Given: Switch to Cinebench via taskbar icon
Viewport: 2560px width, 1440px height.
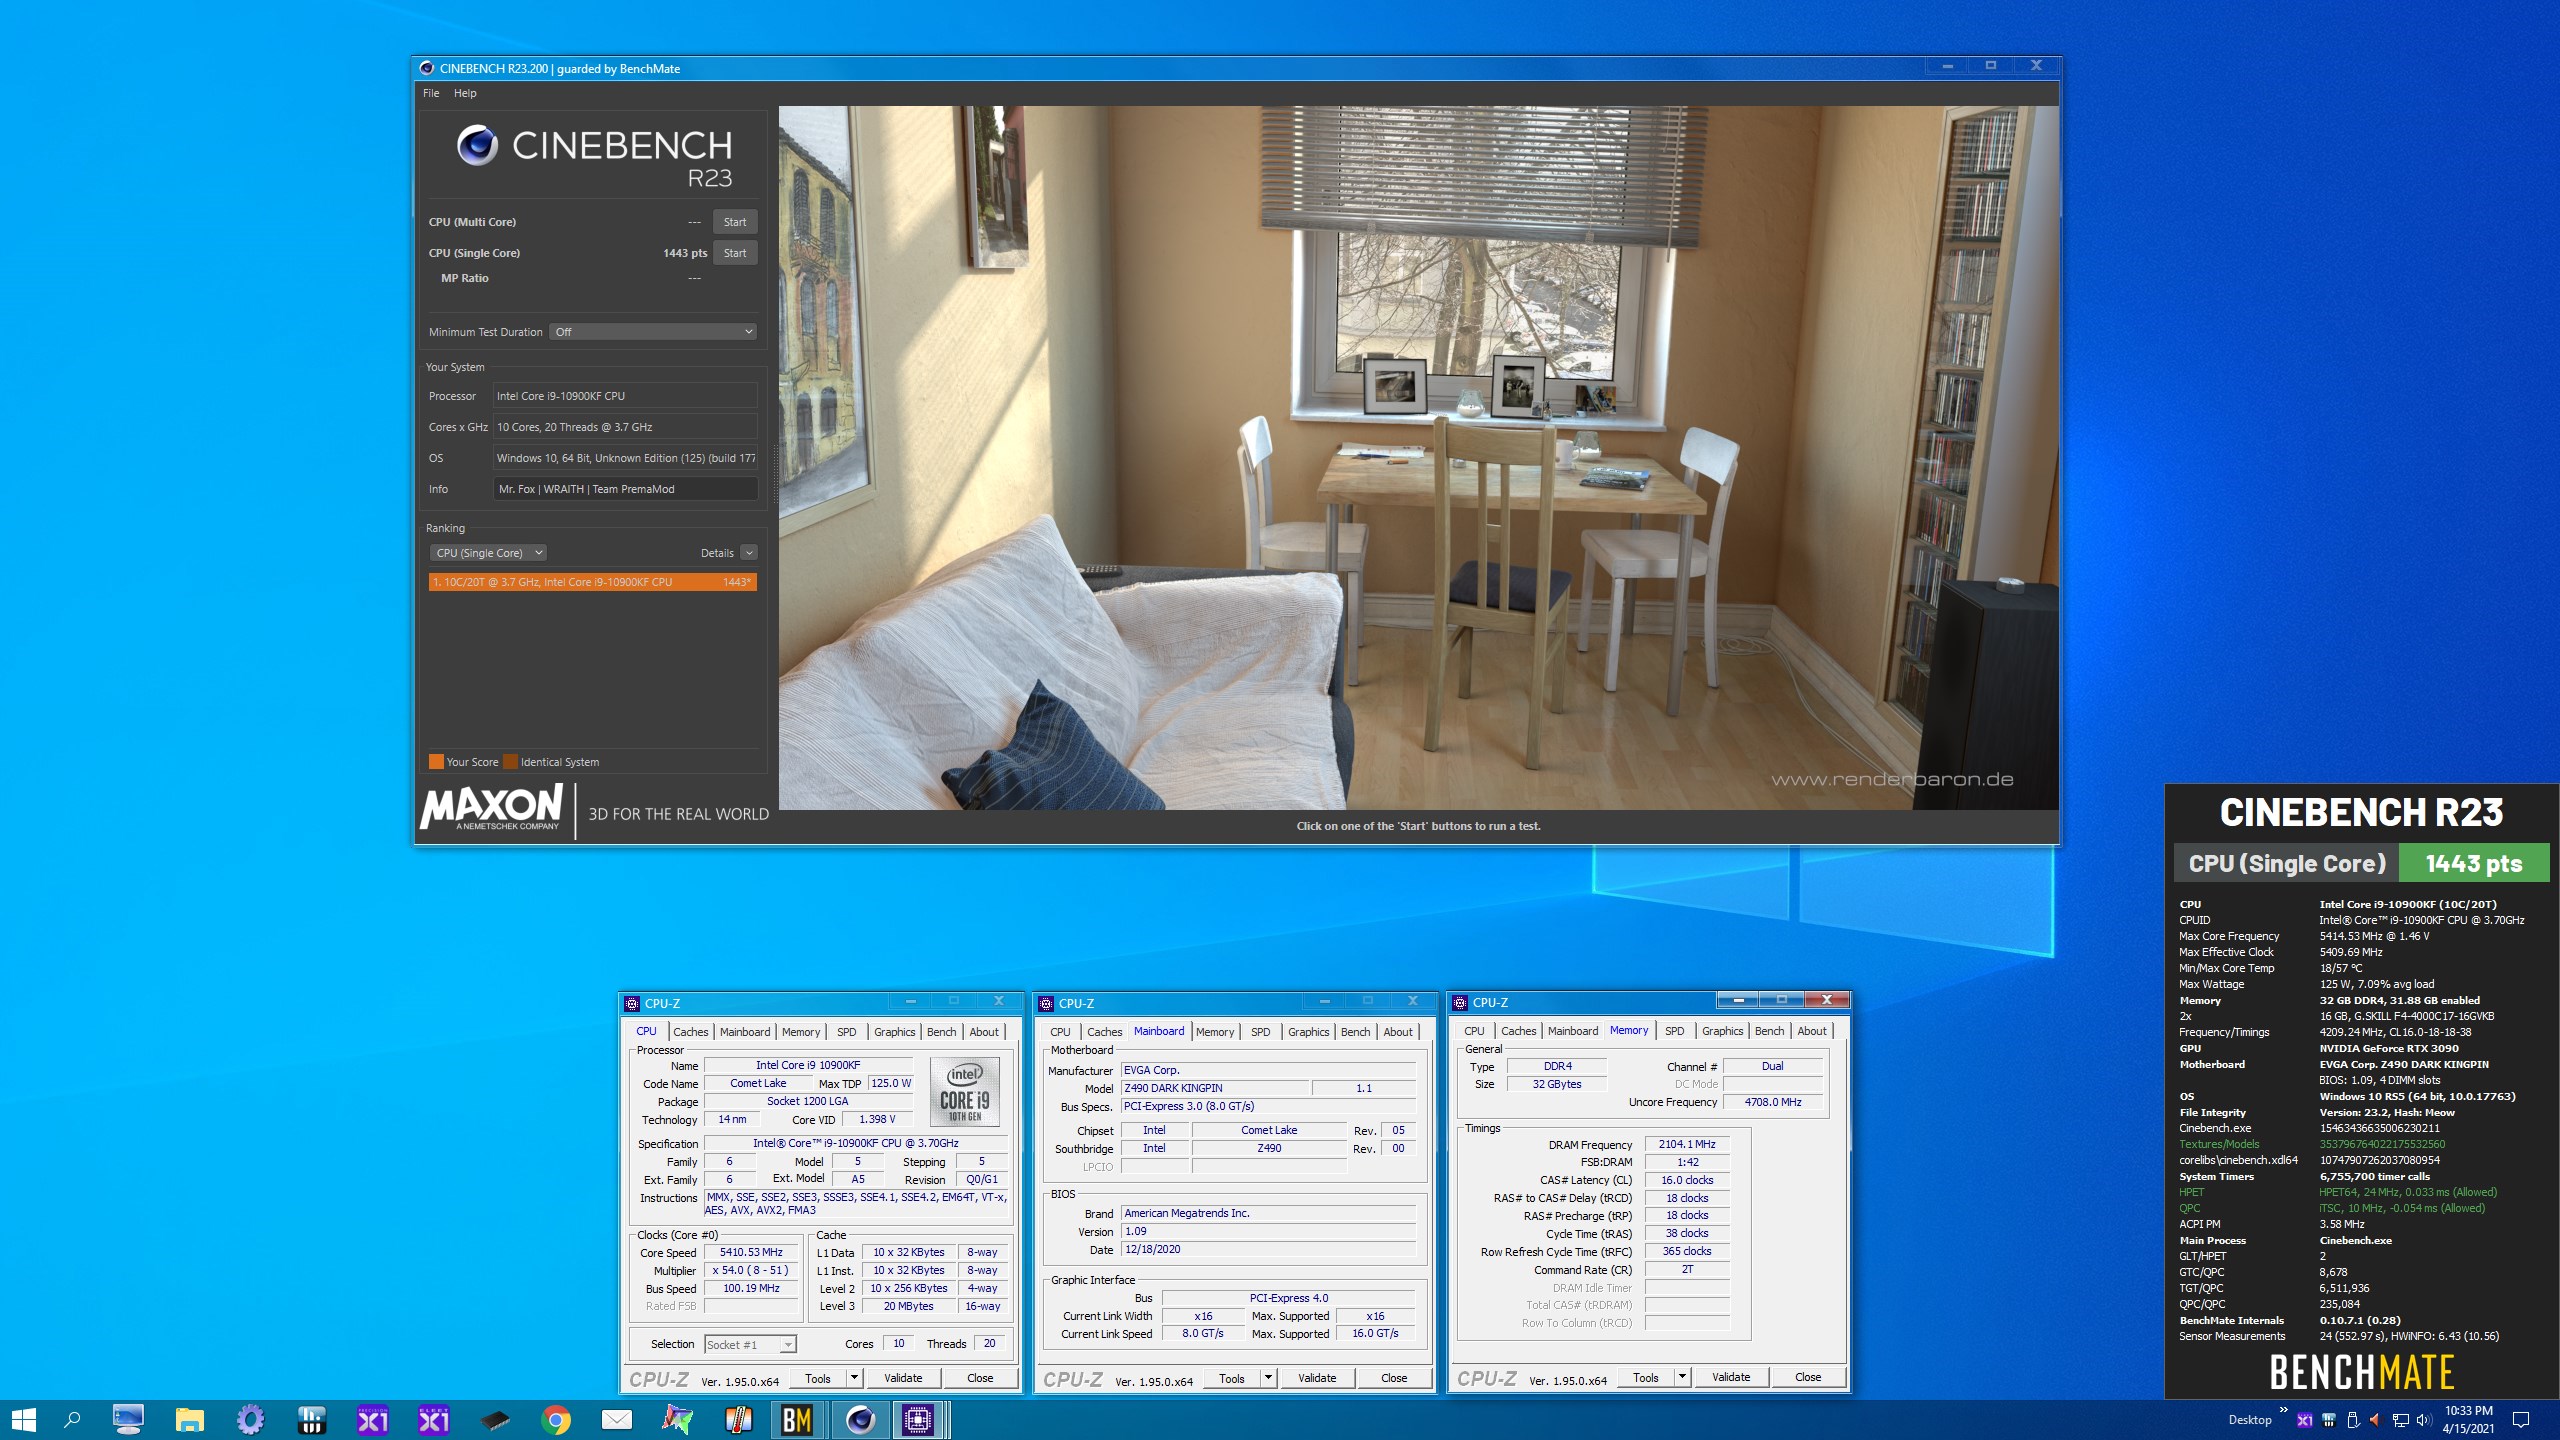Looking at the screenshot, I should coord(859,1419).
